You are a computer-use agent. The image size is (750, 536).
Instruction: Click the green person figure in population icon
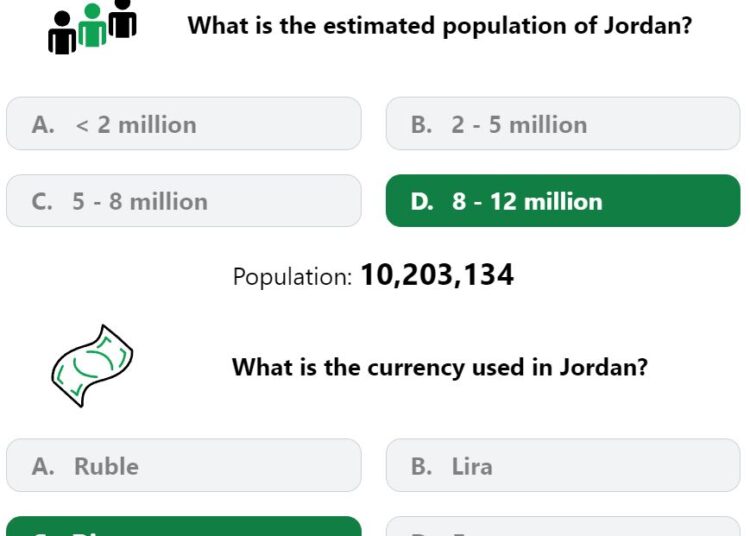[92, 25]
